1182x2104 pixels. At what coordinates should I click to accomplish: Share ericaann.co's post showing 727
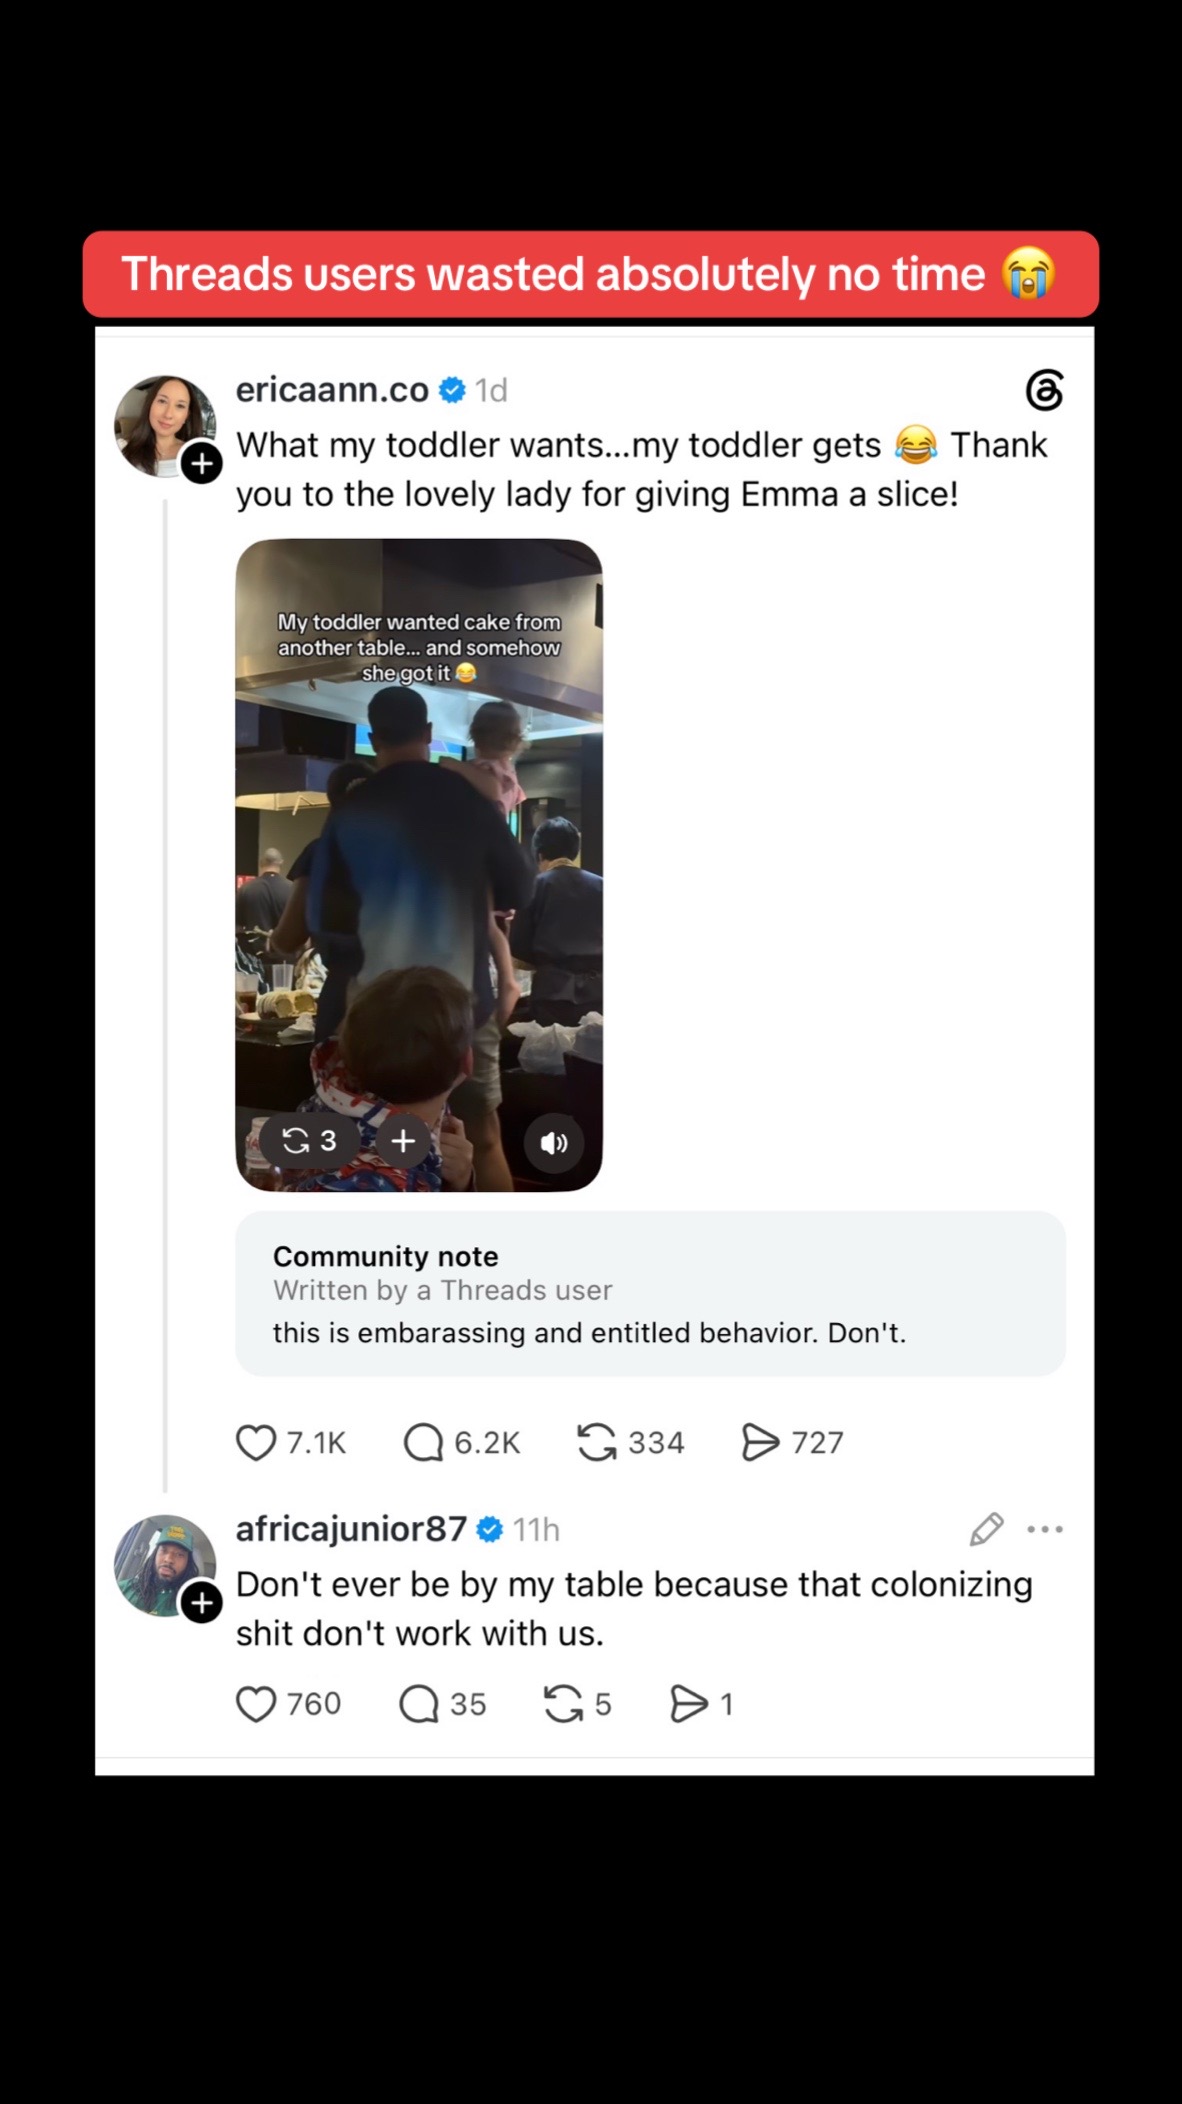(x=760, y=1443)
